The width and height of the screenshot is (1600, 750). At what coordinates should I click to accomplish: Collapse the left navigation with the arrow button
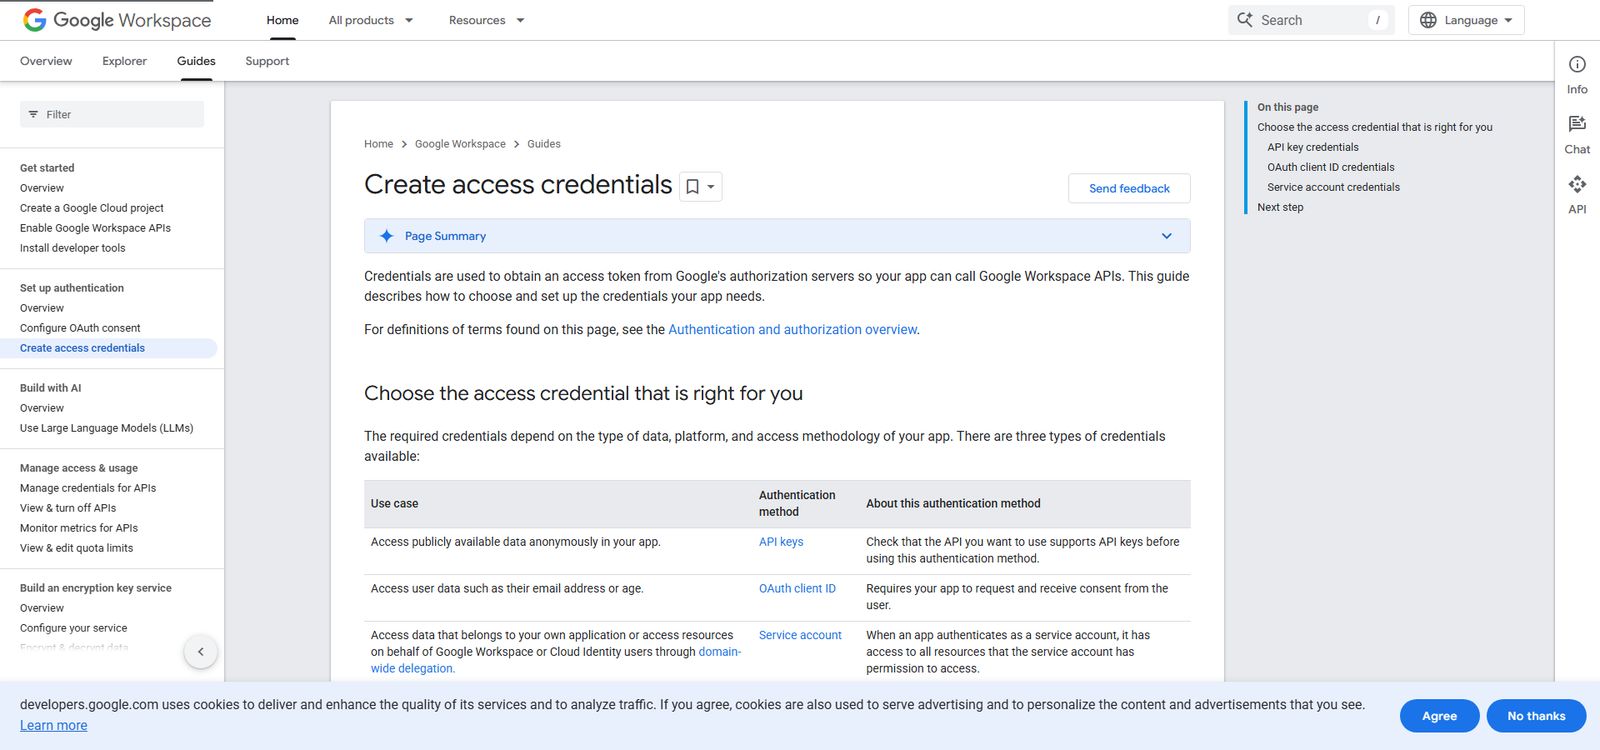point(201,652)
